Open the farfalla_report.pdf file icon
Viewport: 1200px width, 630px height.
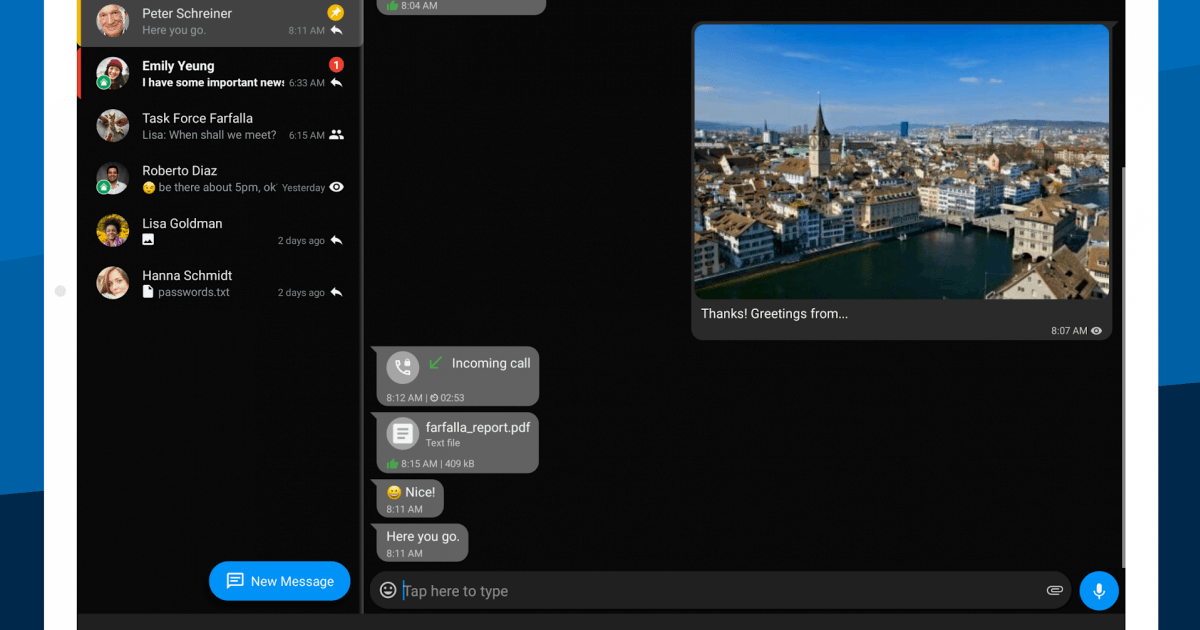click(x=403, y=433)
